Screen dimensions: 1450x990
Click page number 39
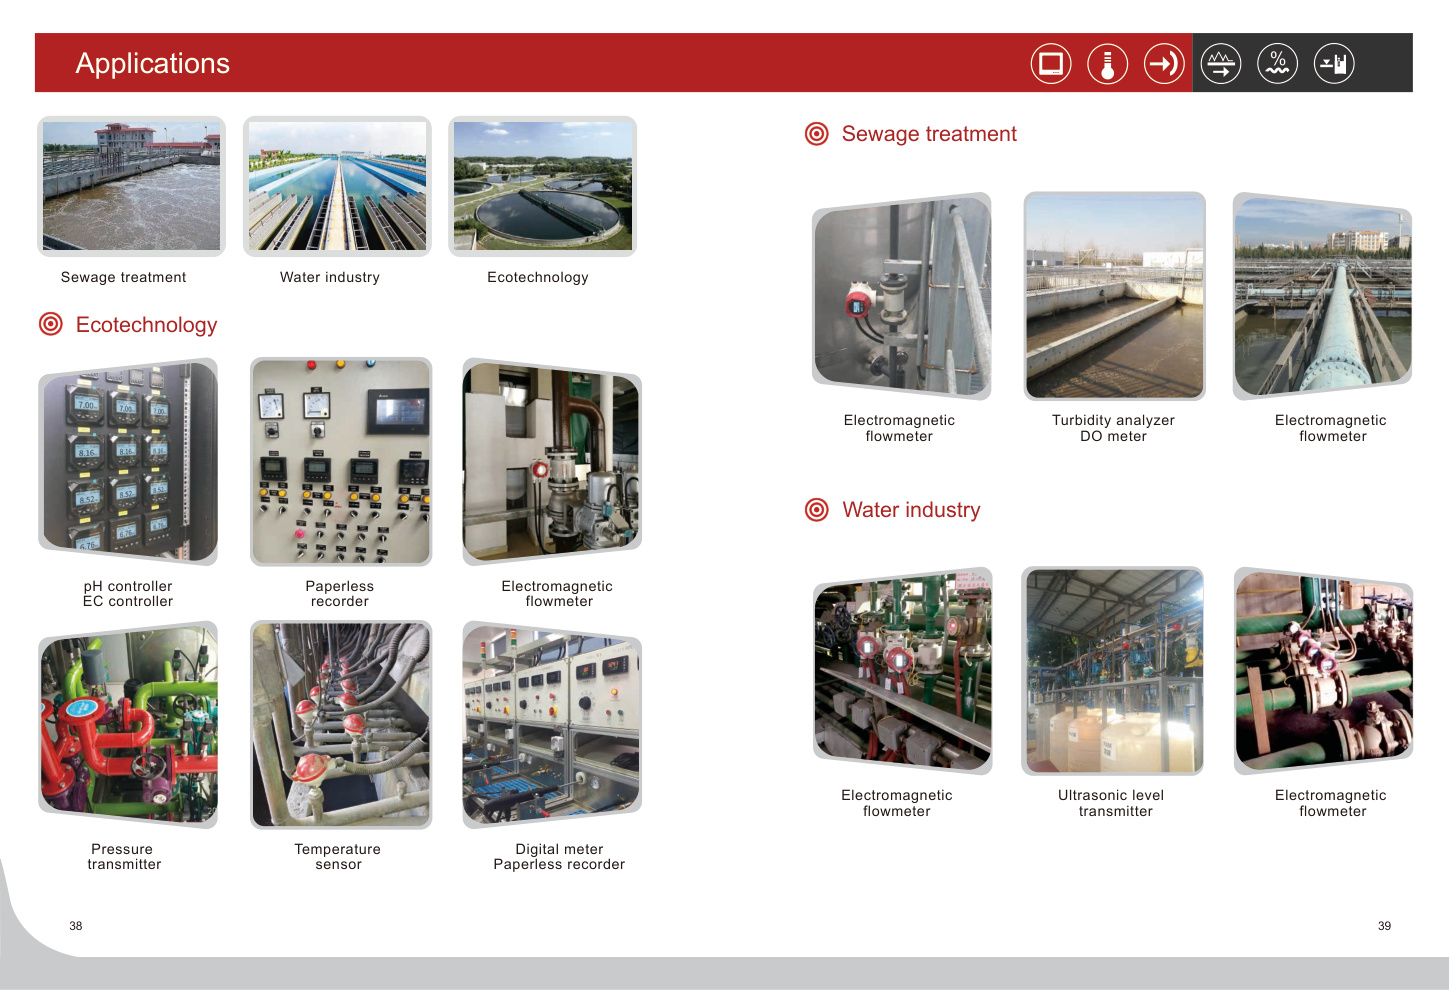click(1385, 926)
